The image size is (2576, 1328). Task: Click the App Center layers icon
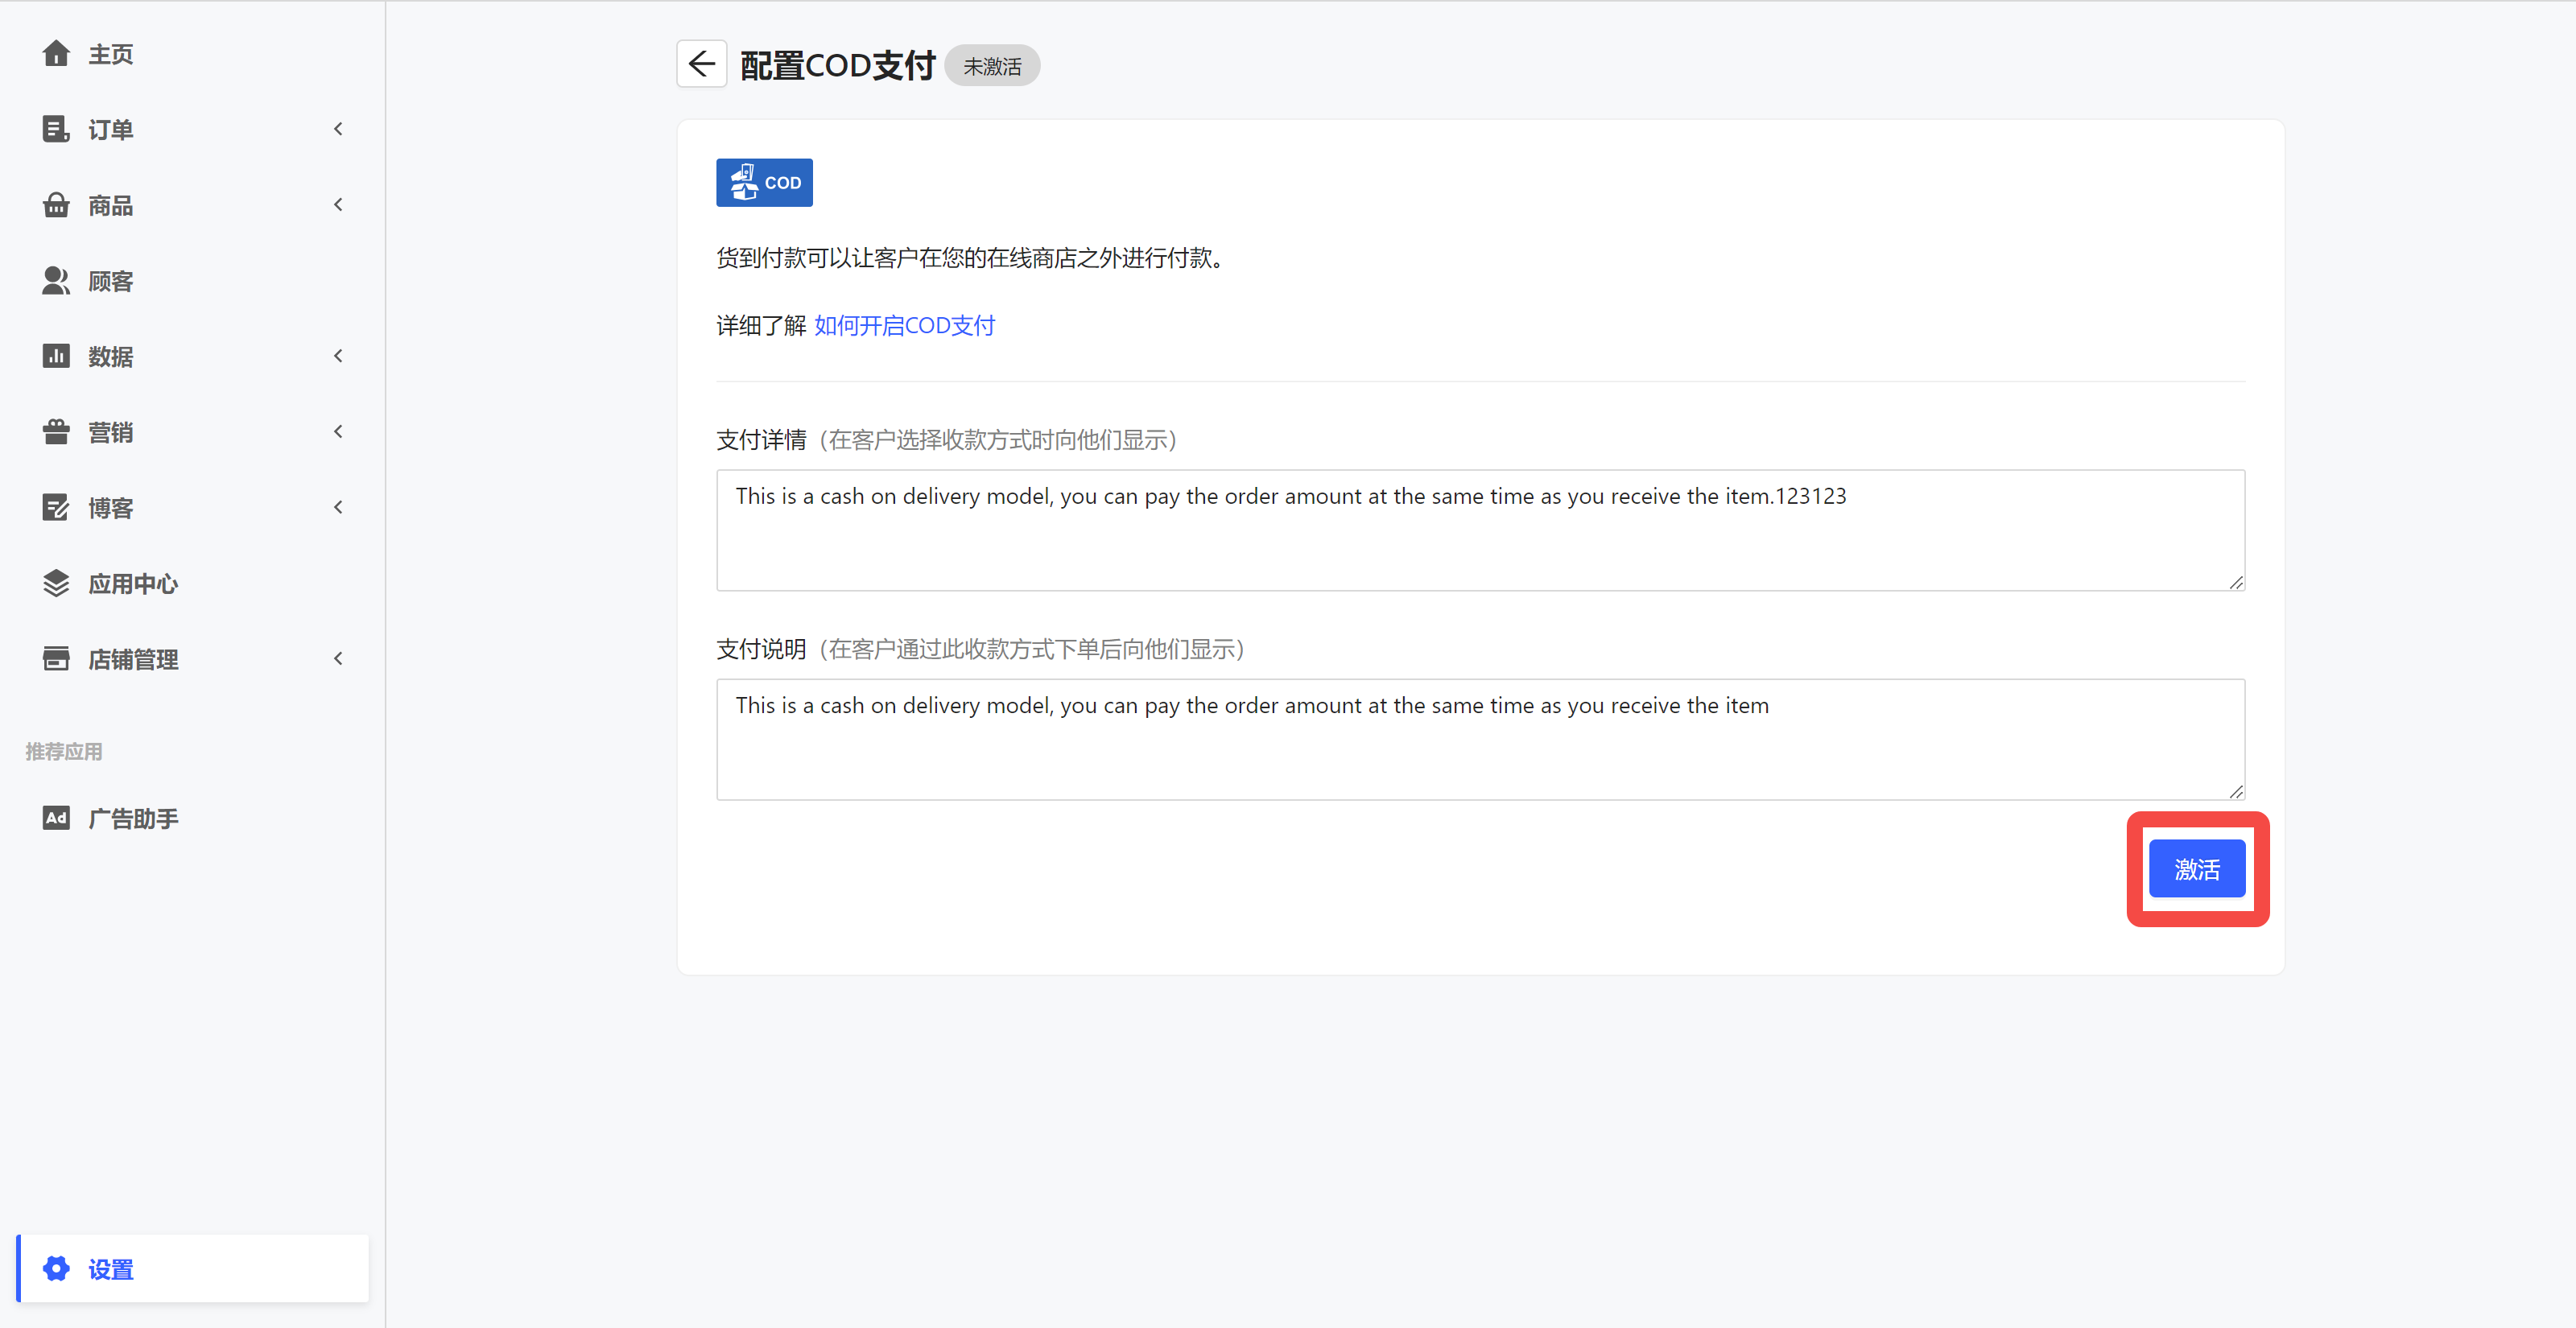coord(56,583)
